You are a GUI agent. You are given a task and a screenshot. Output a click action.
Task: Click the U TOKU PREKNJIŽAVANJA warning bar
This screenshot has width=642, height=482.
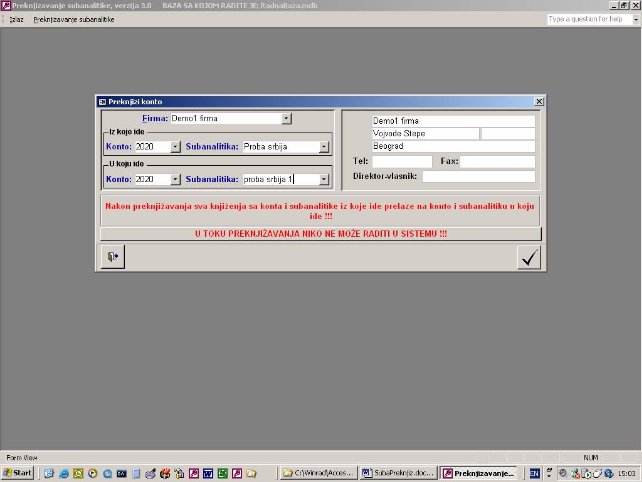(x=320, y=233)
